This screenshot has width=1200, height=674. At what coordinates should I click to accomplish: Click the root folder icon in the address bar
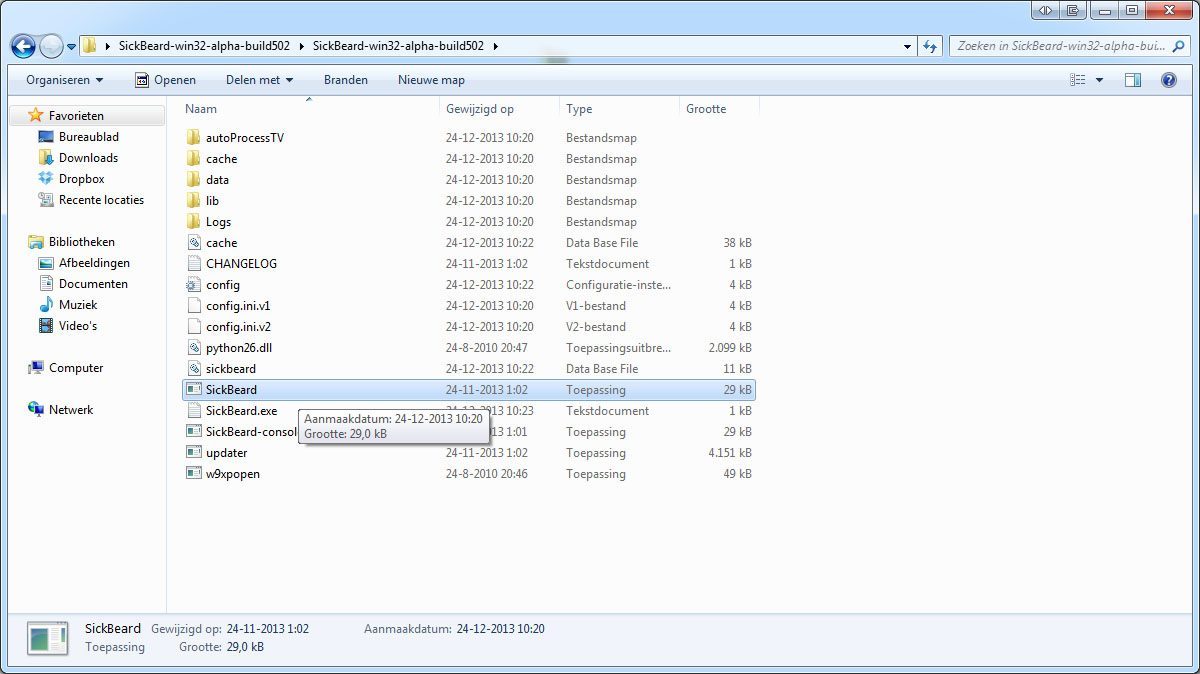[89, 46]
